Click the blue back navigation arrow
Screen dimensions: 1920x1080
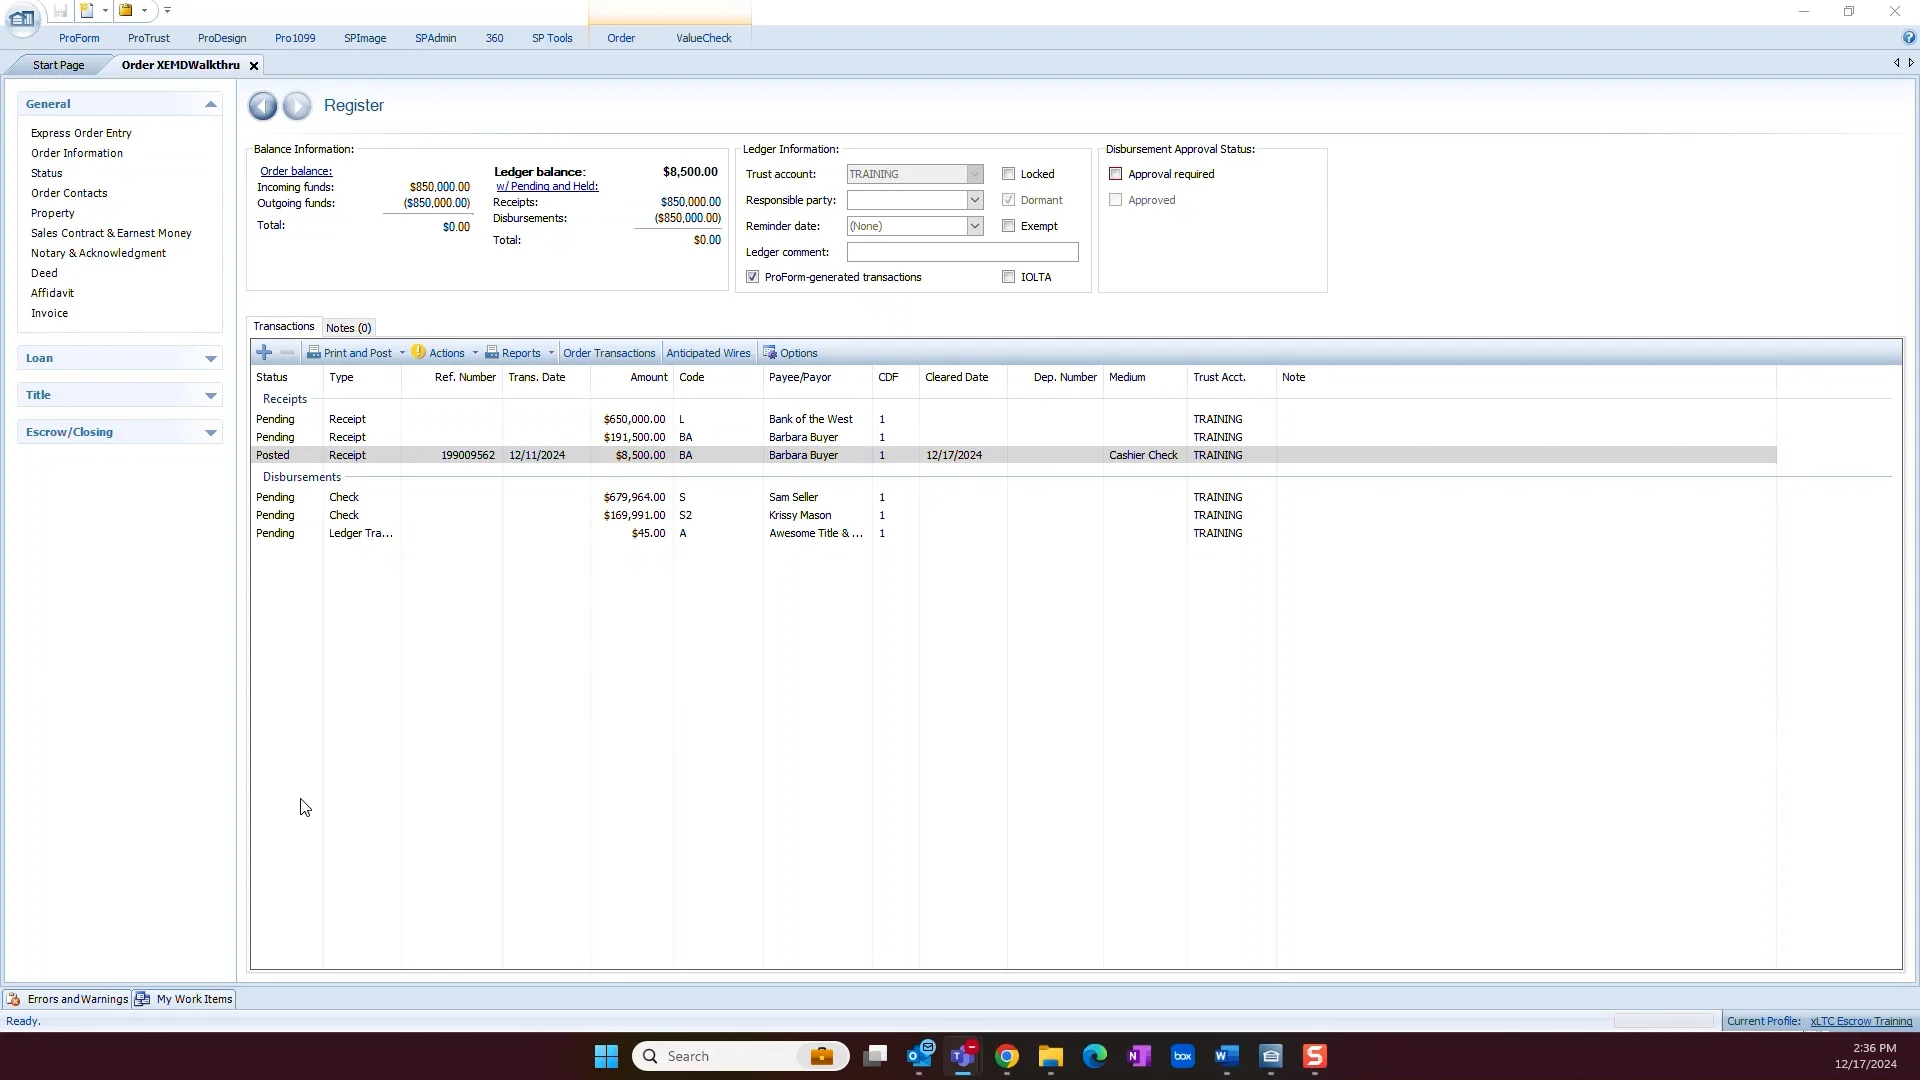click(263, 106)
